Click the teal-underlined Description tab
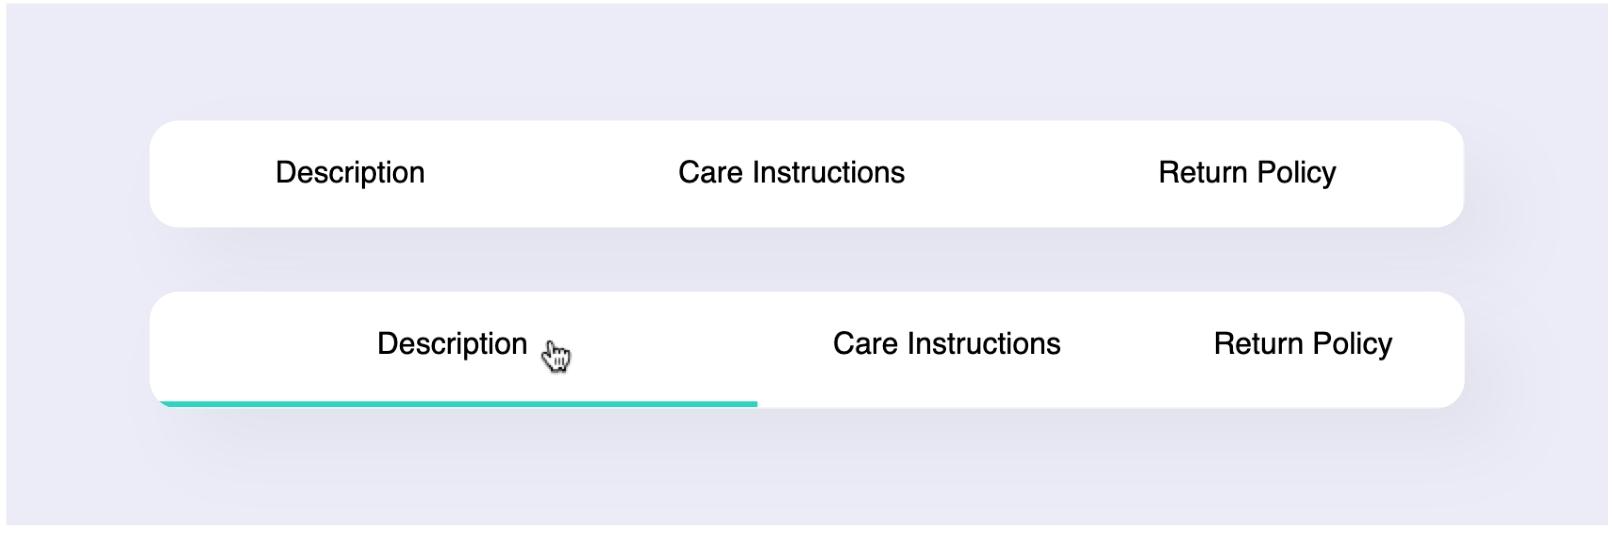 (453, 345)
